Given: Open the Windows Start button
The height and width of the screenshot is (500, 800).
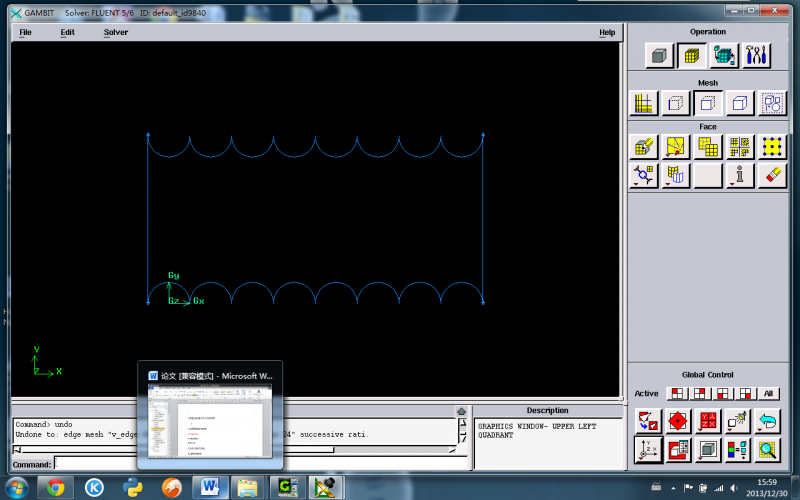Looking at the screenshot, I should (x=16, y=488).
